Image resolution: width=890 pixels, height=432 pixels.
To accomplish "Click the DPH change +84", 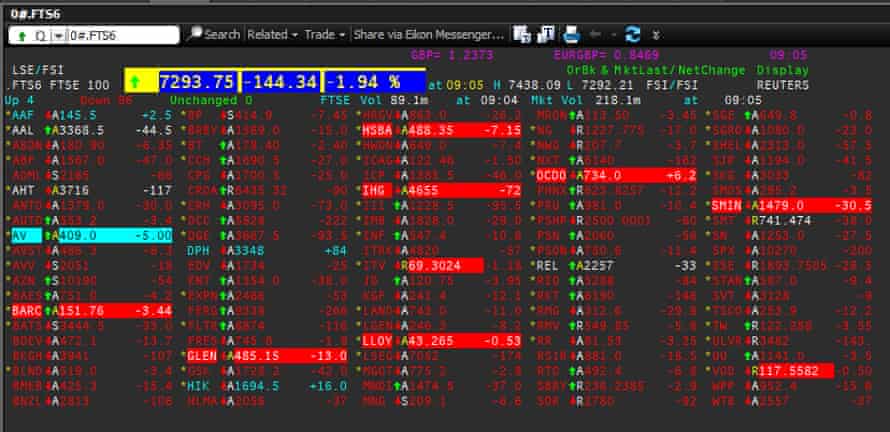I will coord(335,250).
